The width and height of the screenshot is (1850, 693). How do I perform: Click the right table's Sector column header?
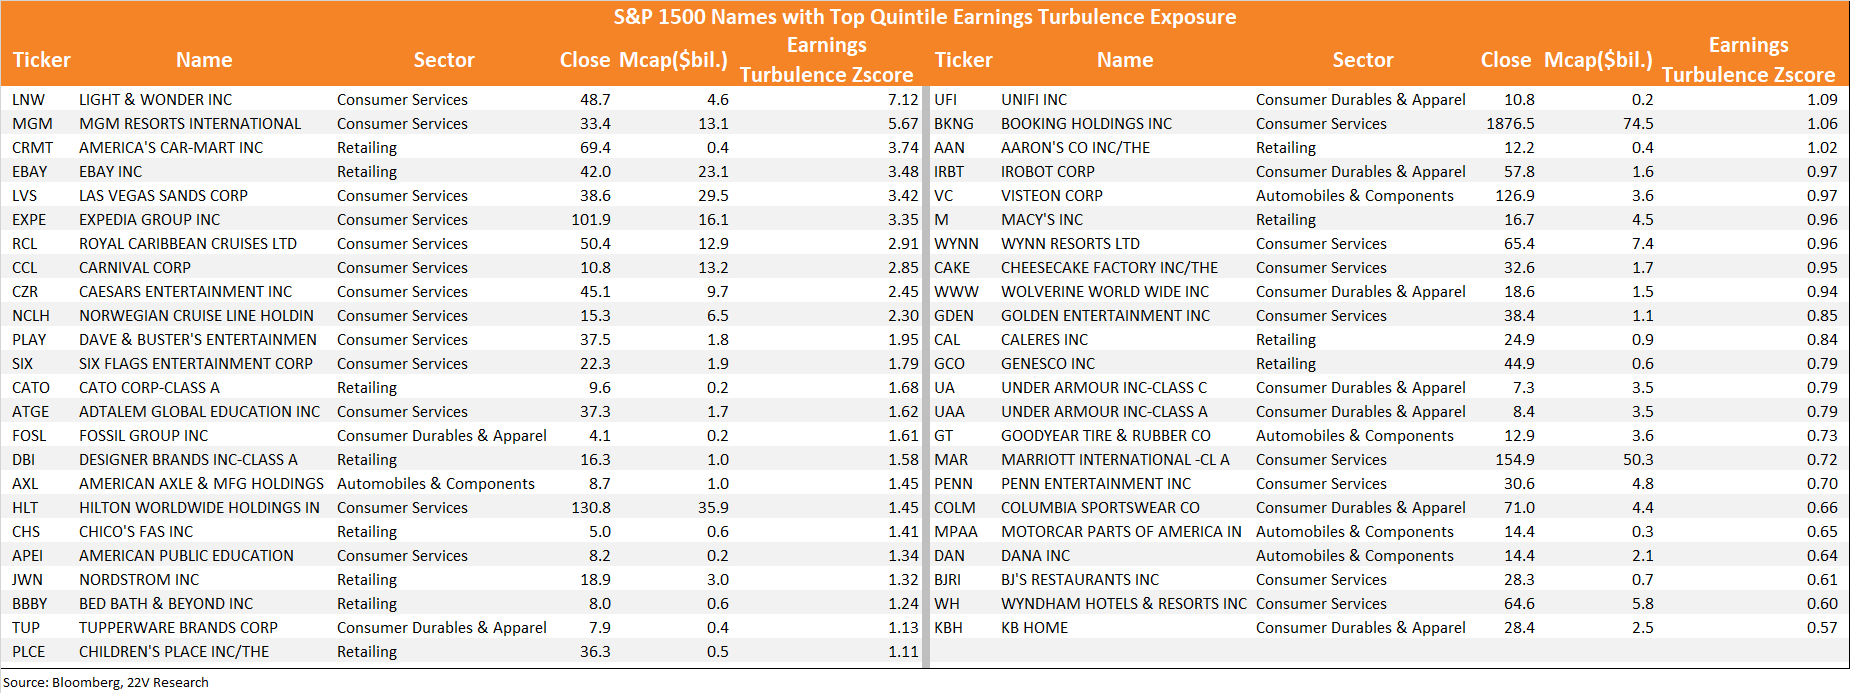tap(1362, 60)
